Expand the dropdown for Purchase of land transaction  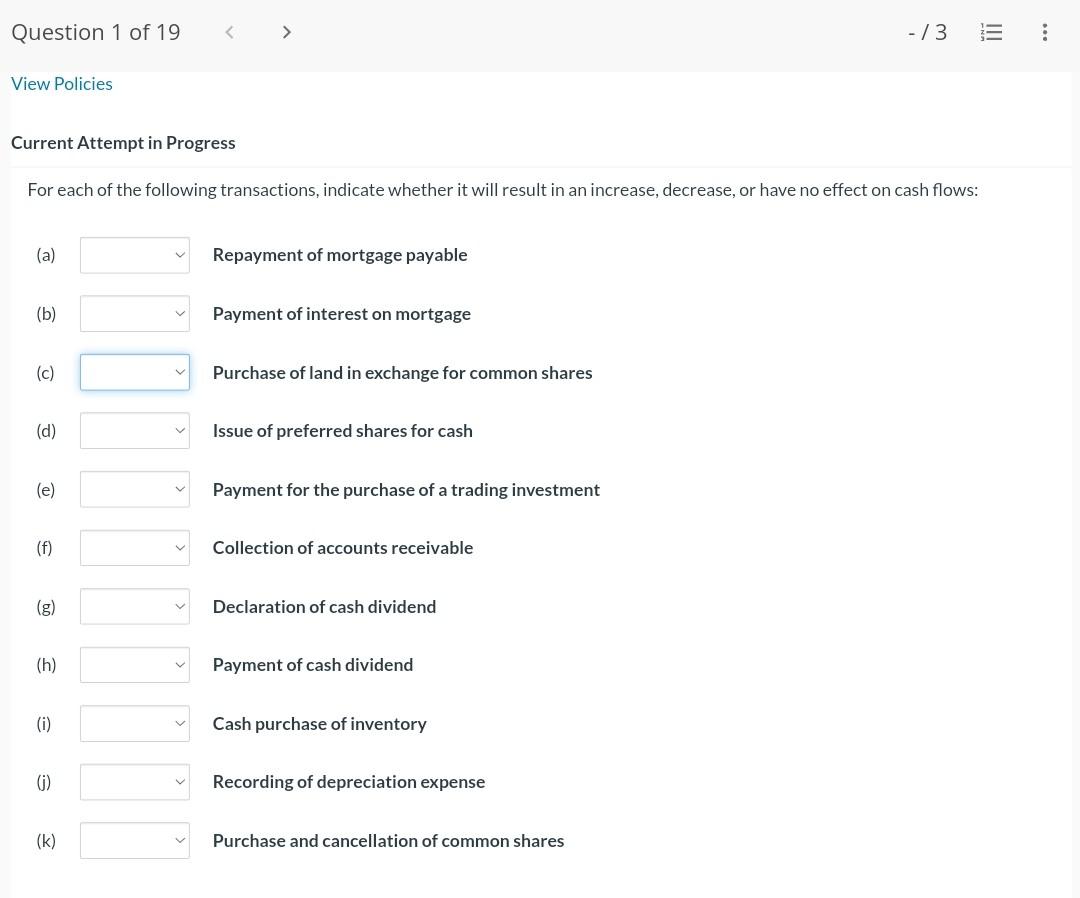point(134,372)
